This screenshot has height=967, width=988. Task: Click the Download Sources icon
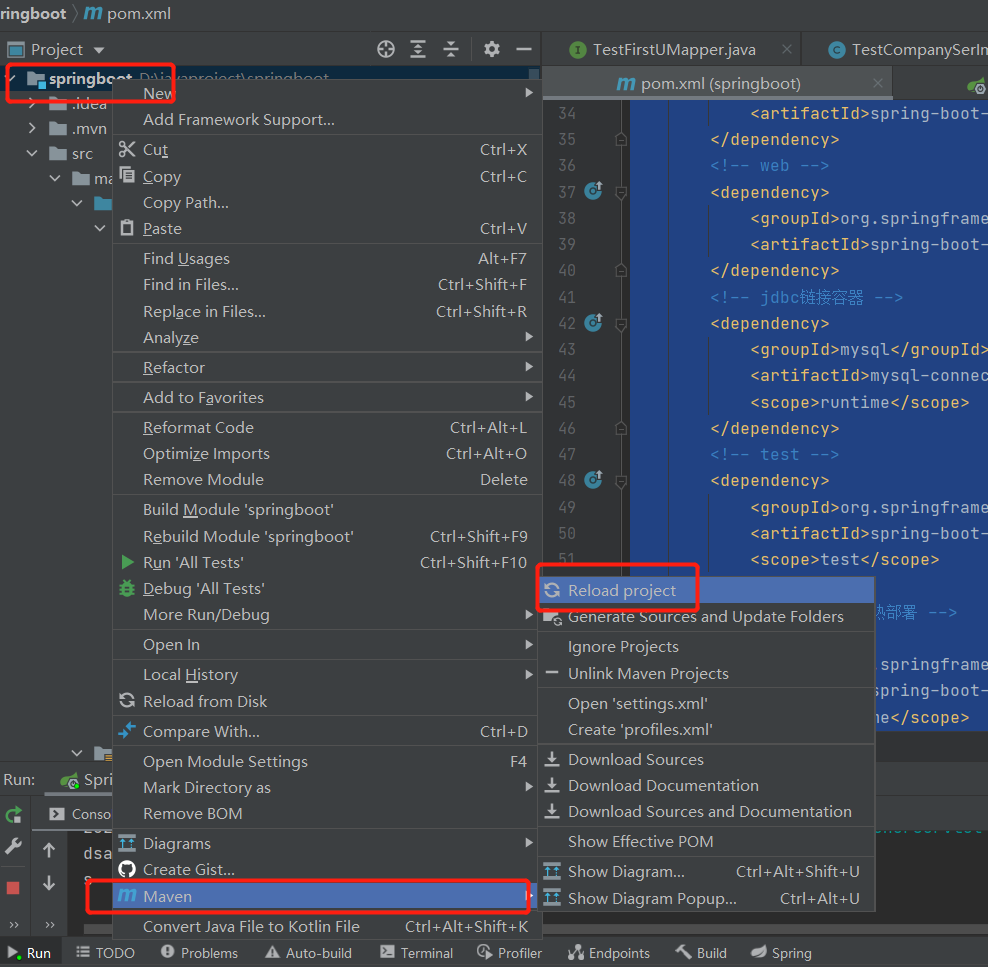(552, 759)
